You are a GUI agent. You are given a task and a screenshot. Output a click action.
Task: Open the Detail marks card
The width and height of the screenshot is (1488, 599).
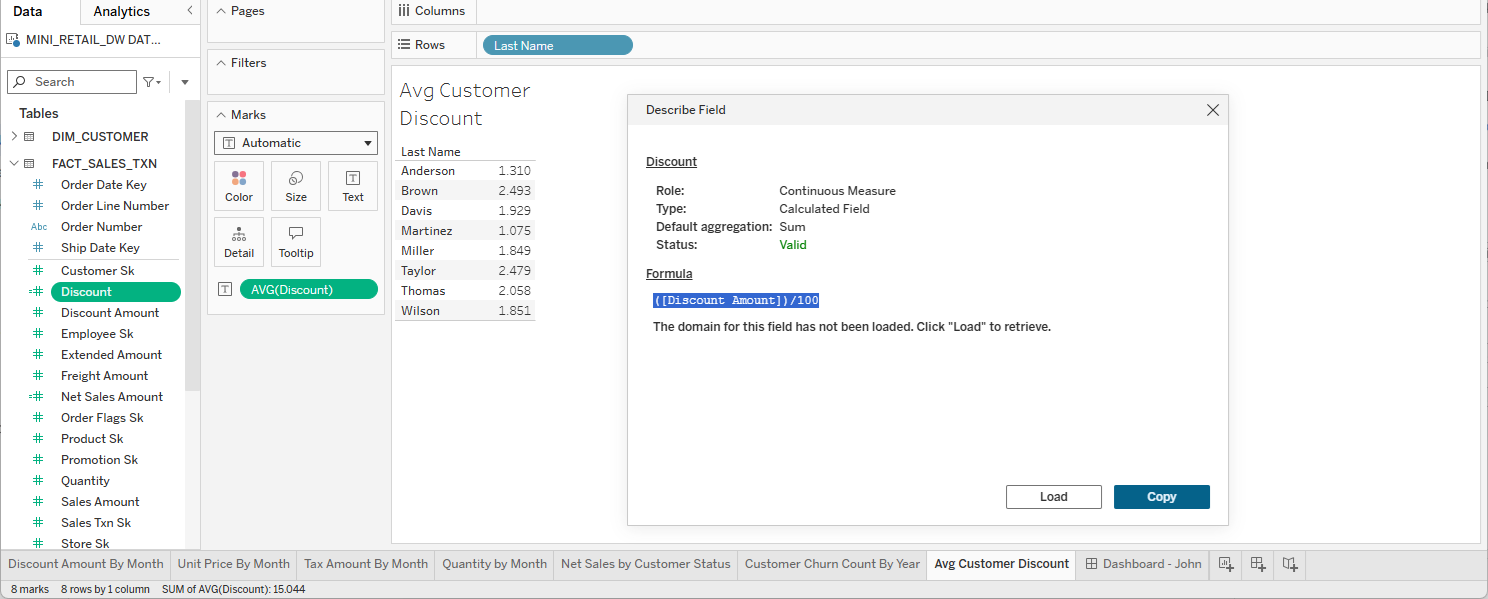point(239,242)
